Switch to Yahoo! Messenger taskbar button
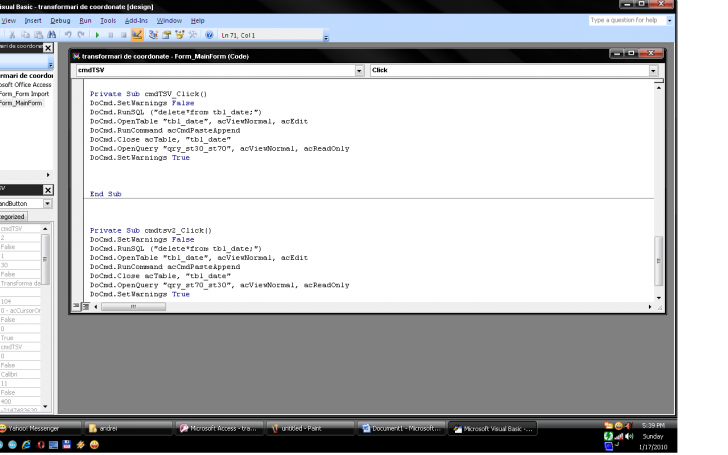728x455 pixels. [x=38, y=429]
